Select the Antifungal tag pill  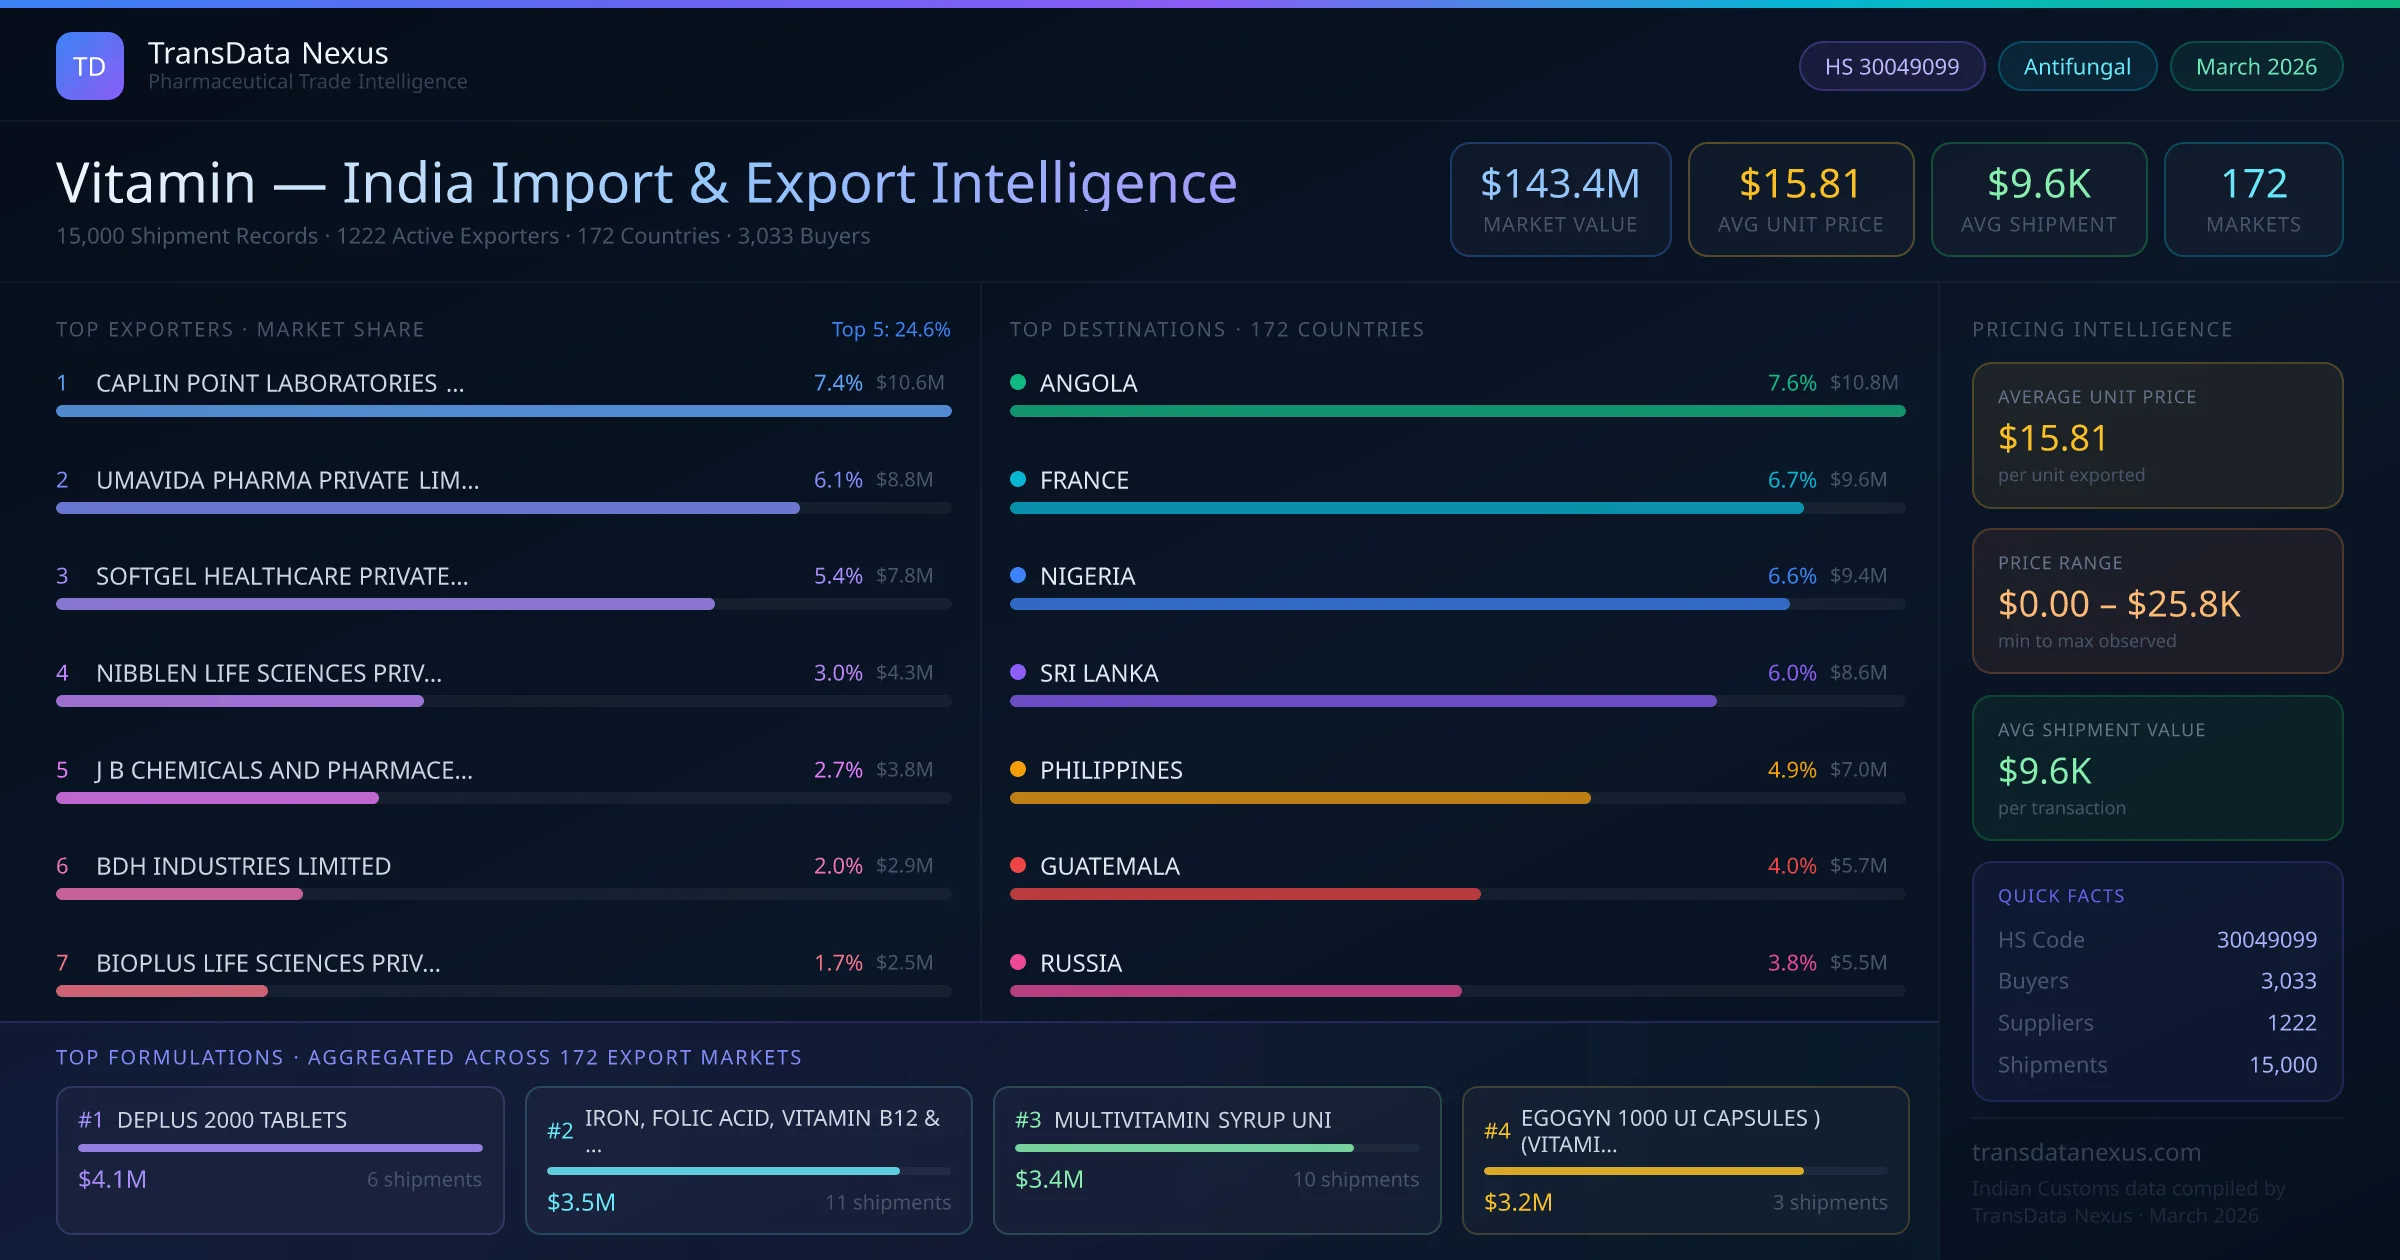[x=2076, y=66]
